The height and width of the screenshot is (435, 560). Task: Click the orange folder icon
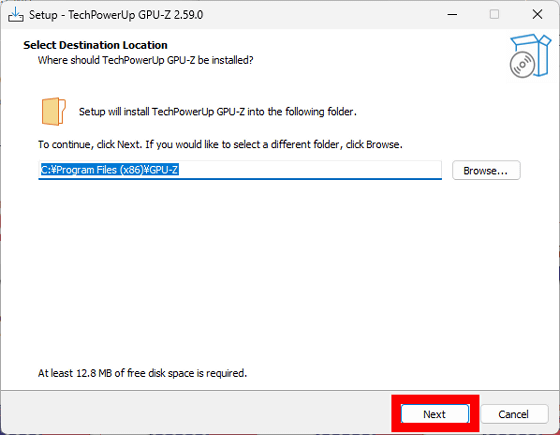pos(54,111)
